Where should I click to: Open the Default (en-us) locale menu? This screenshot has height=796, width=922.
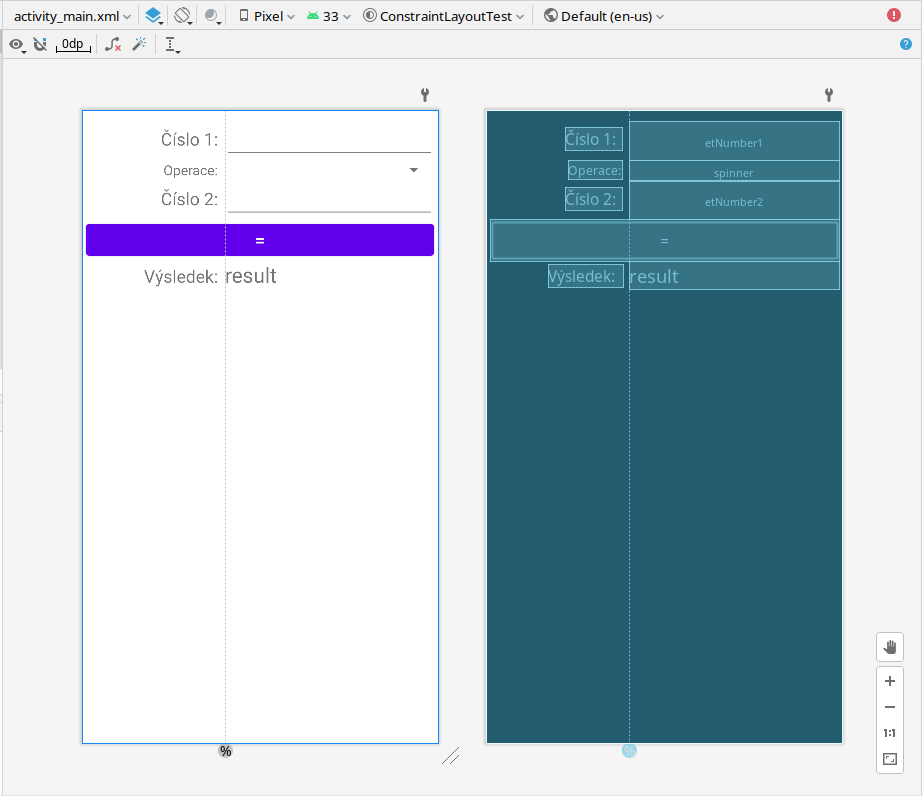tap(604, 16)
